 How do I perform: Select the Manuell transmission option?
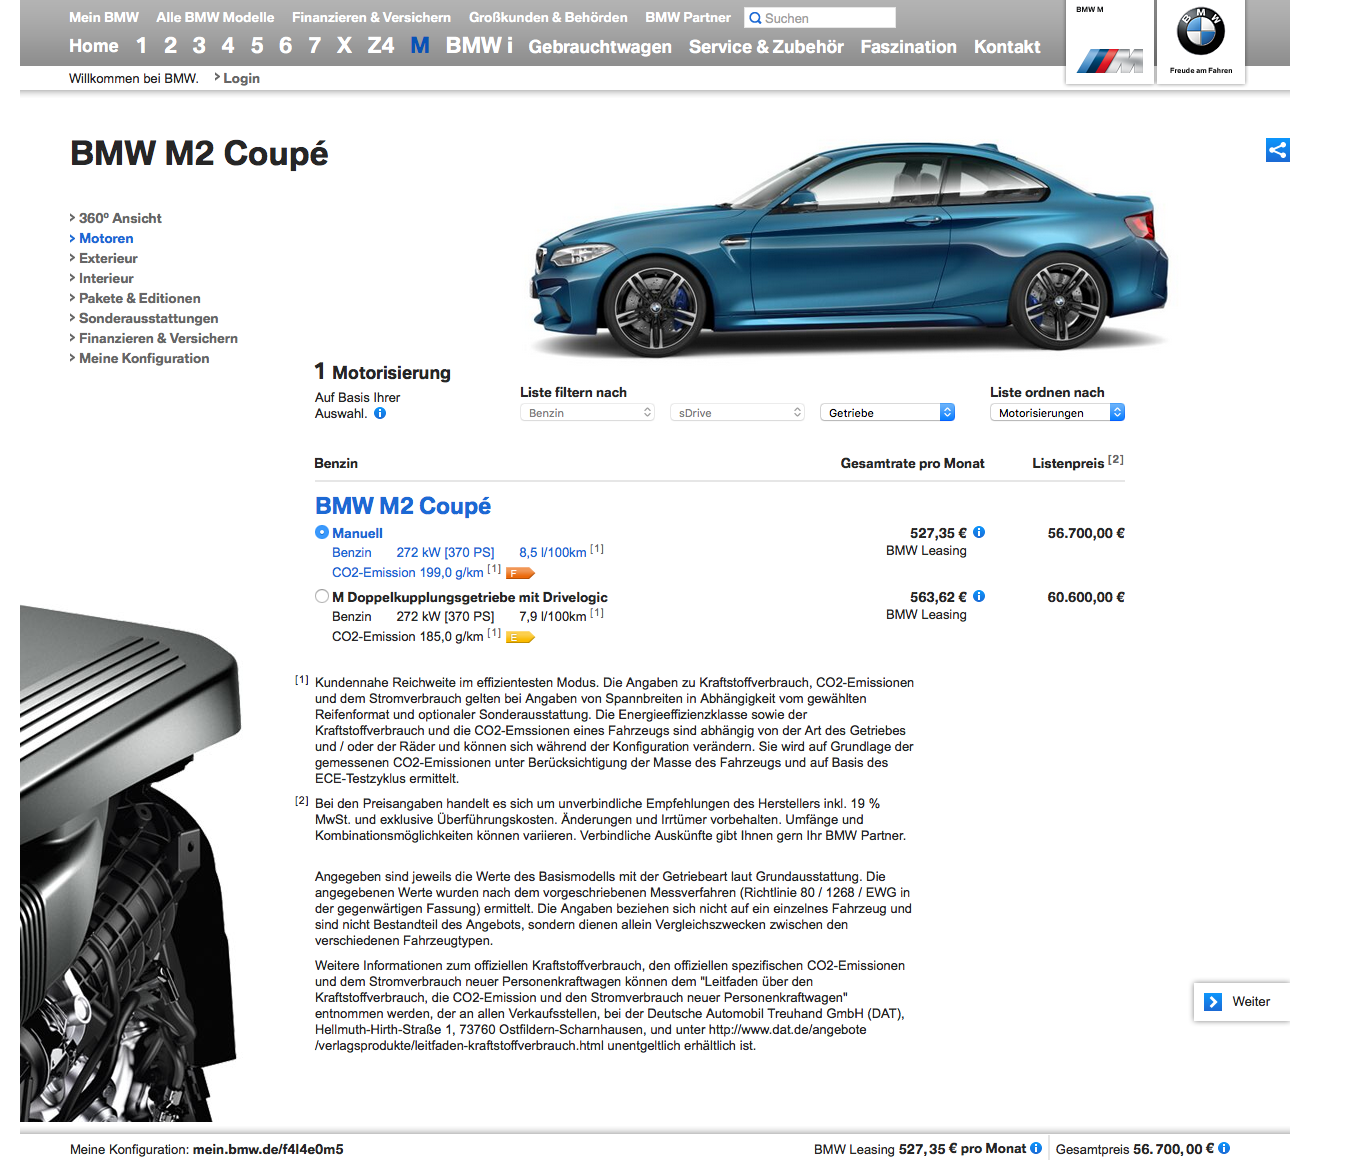tap(322, 533)
